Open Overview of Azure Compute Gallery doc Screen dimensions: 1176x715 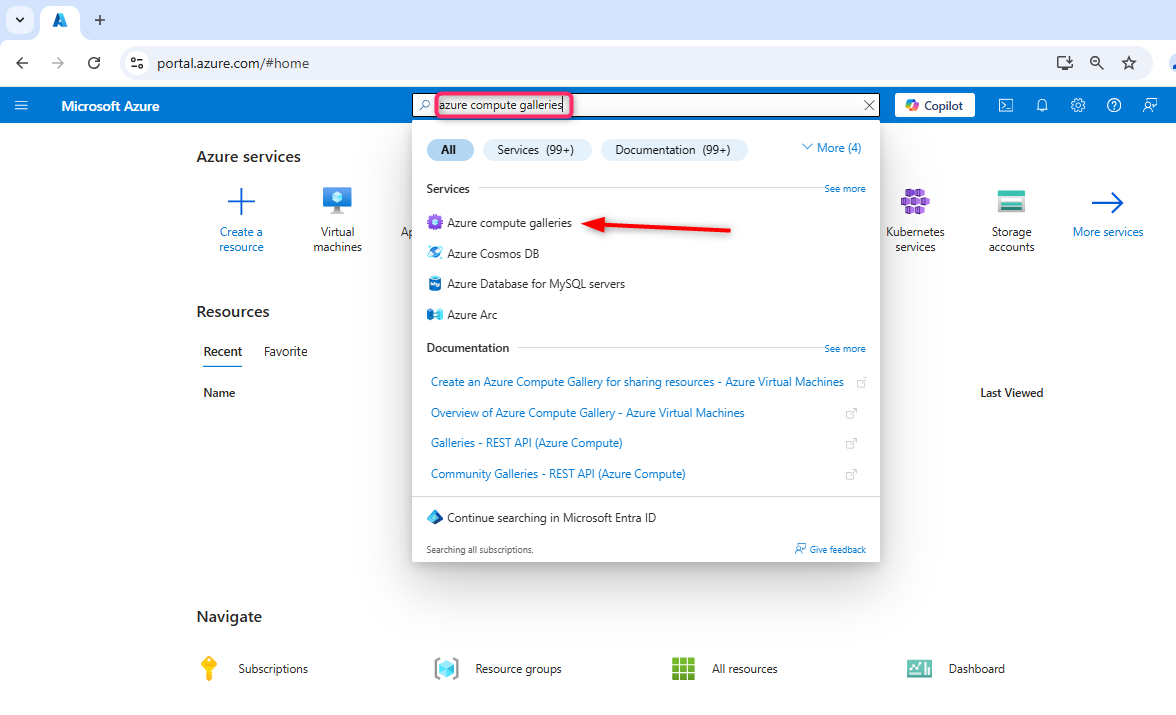(587, 413)
